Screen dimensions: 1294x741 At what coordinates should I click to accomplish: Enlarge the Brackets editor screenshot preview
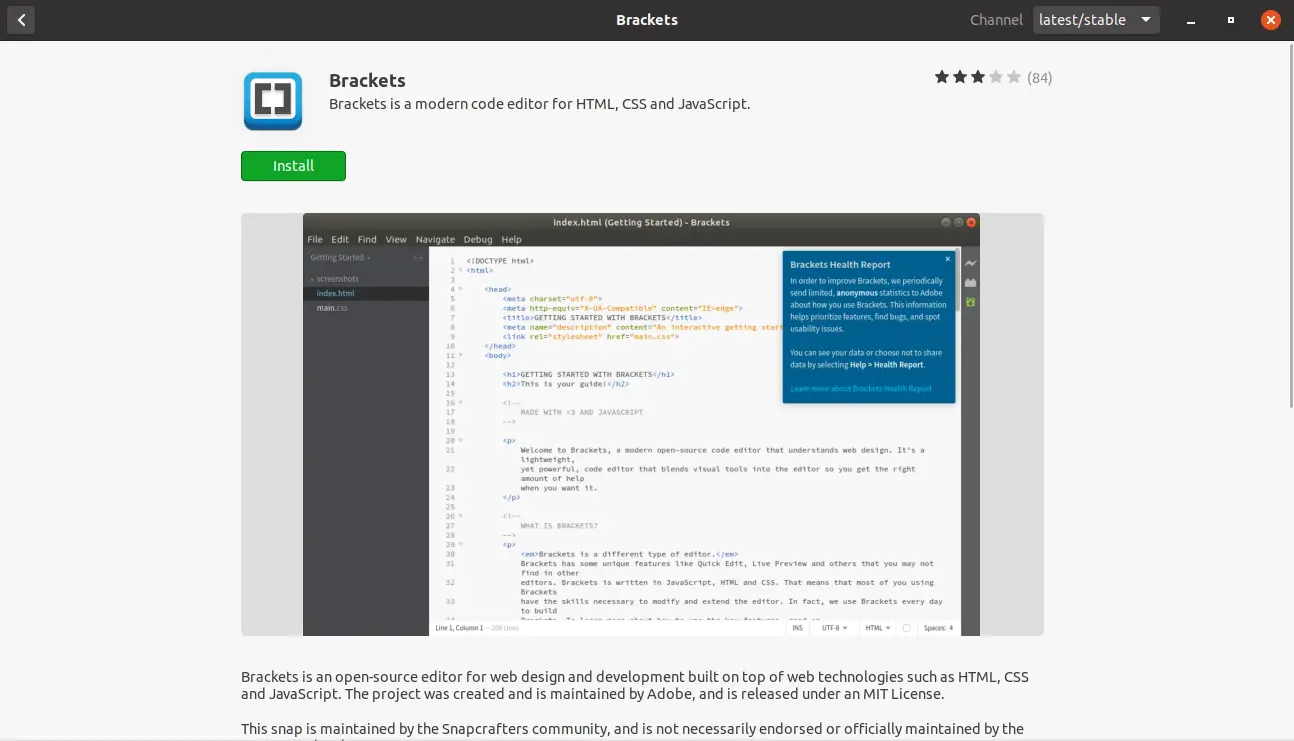(642, 424)
